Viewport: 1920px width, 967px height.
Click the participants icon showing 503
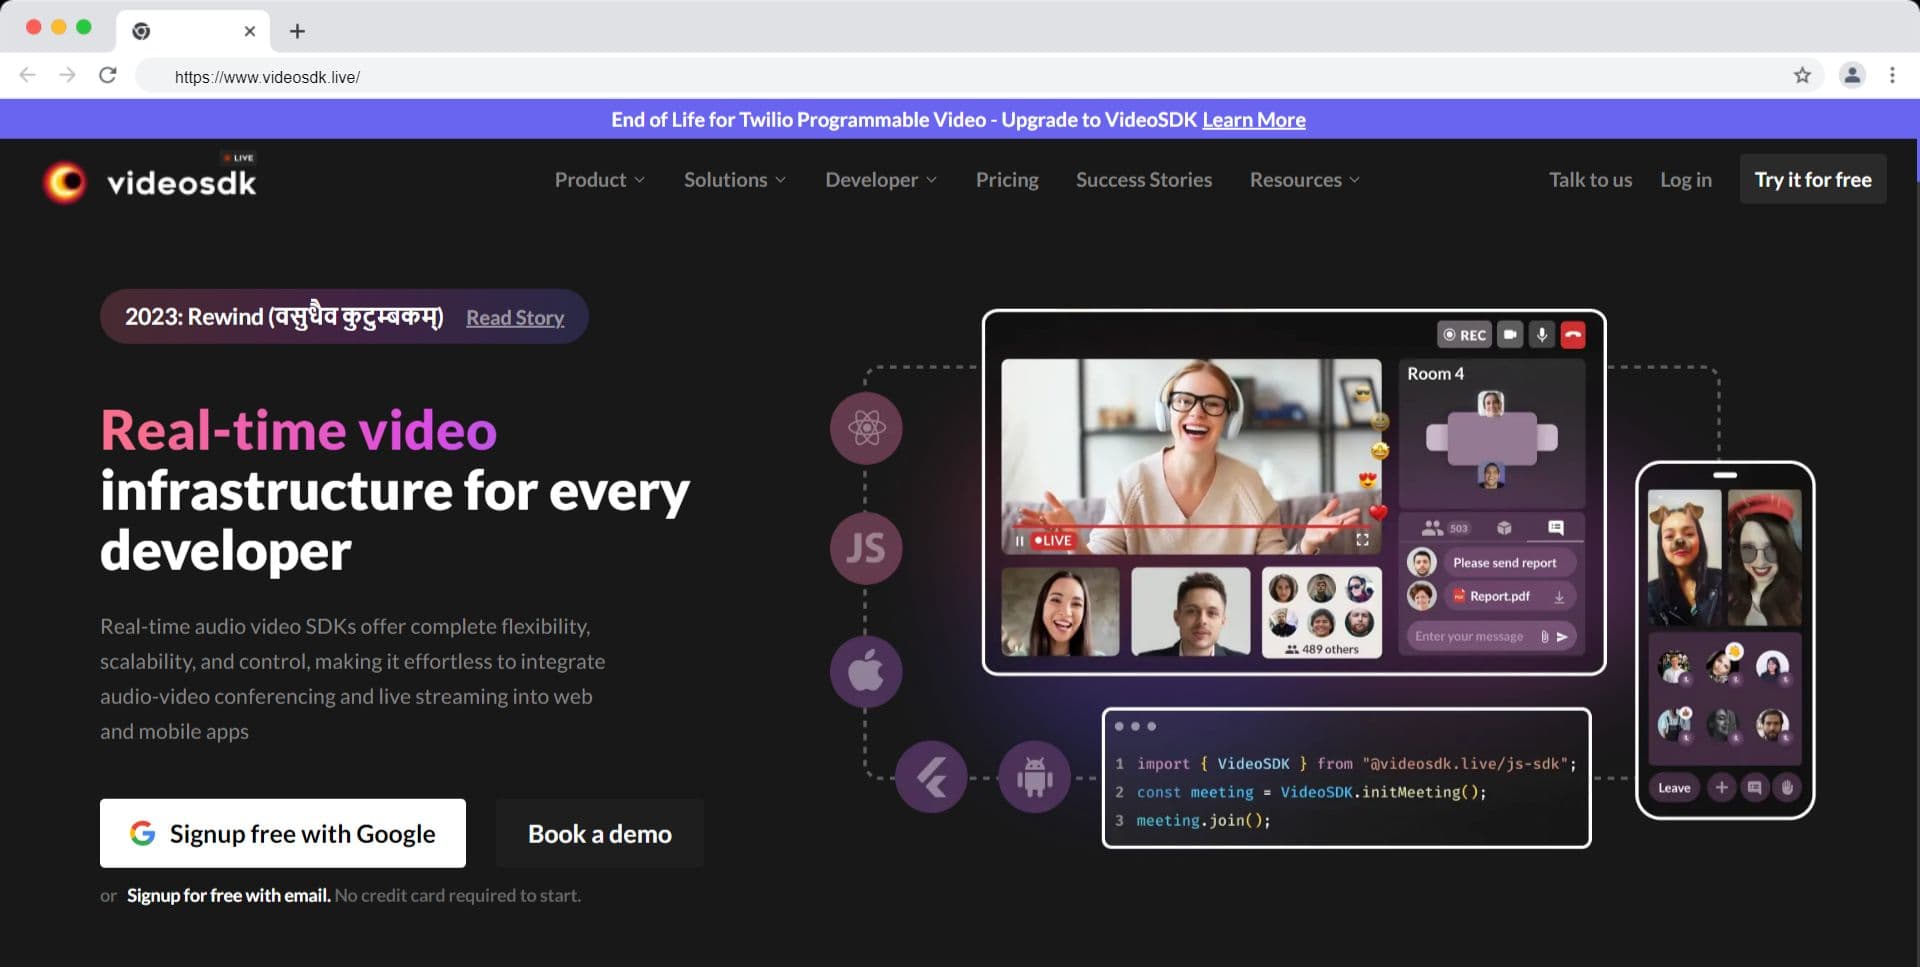tap(1445, 528)
